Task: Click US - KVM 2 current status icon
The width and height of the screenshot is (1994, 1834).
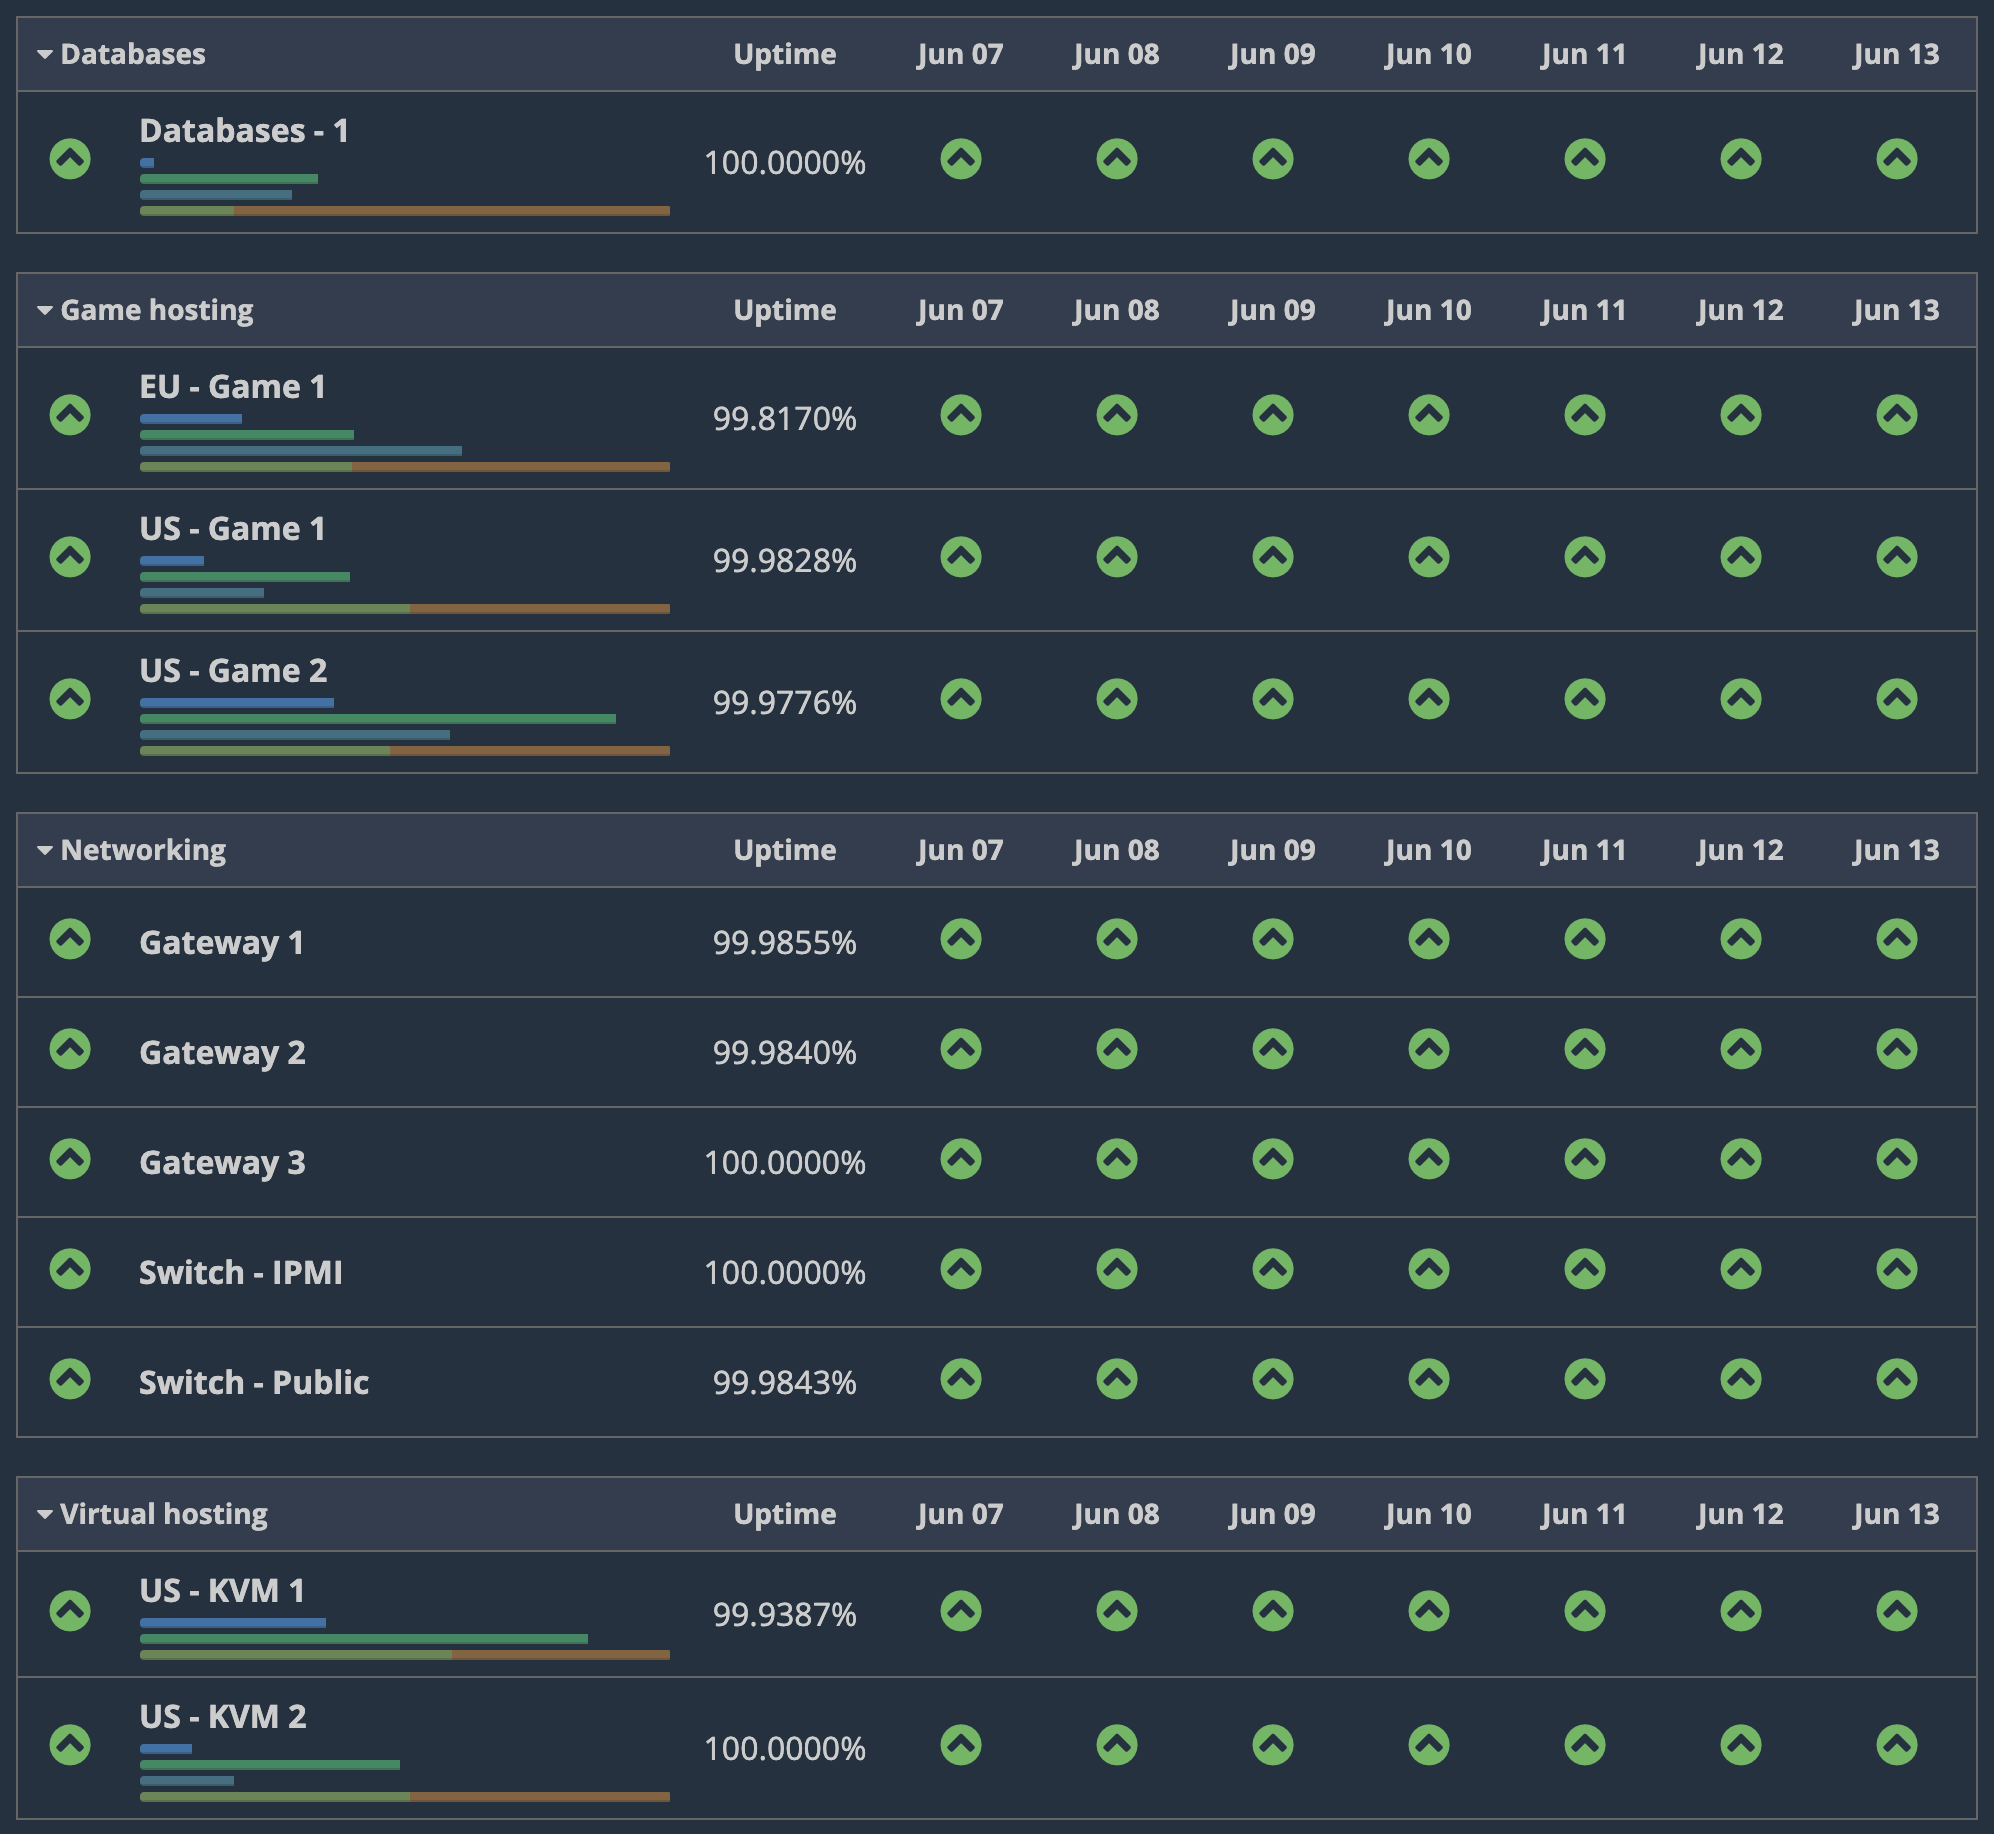Action: click(x=70, y=1745)
